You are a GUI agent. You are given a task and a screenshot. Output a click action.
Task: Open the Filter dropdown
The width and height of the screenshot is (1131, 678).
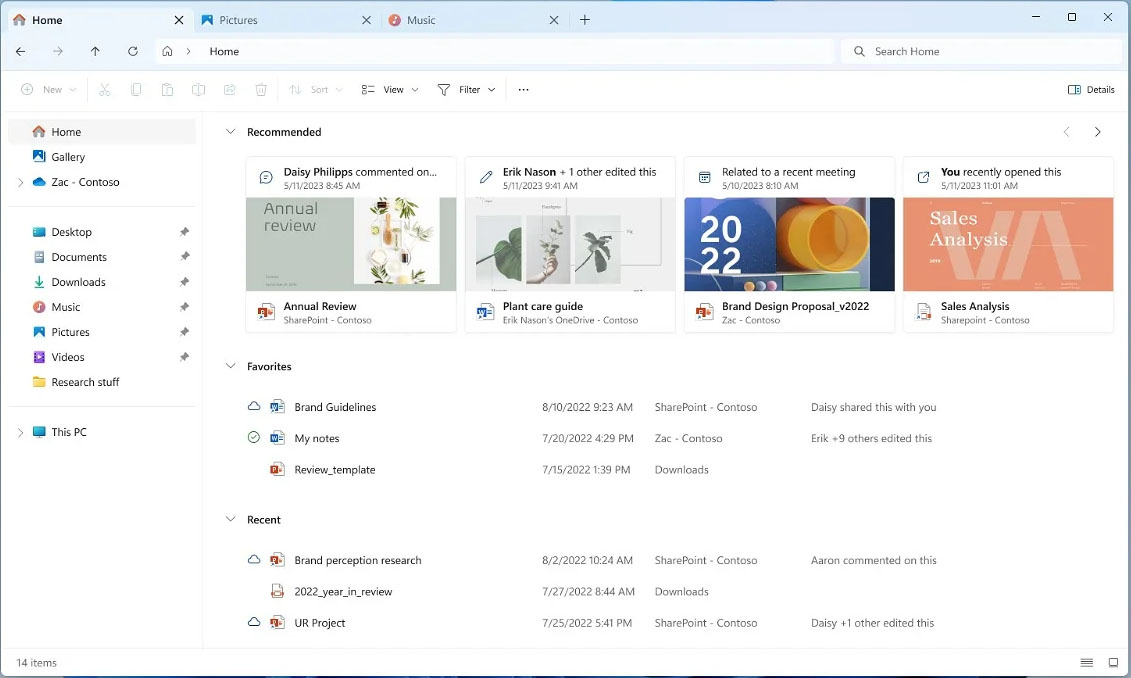(x=467, y=89)
